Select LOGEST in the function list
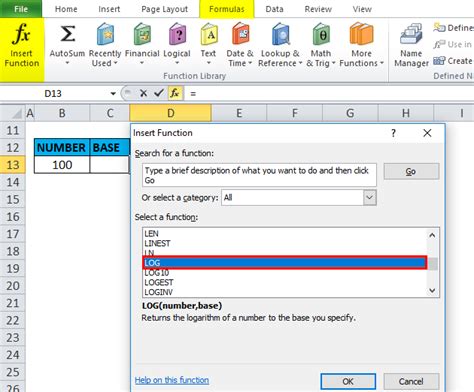Screen dimensions: 474x392 point(285,282)
